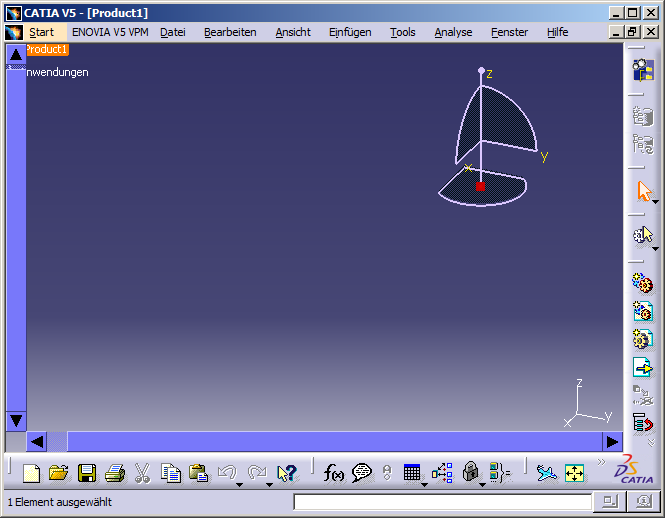This screenshot has height=518, width=665.
Task: Click the gear-with-cursor selection icon
Action: (x=643, y=235)
